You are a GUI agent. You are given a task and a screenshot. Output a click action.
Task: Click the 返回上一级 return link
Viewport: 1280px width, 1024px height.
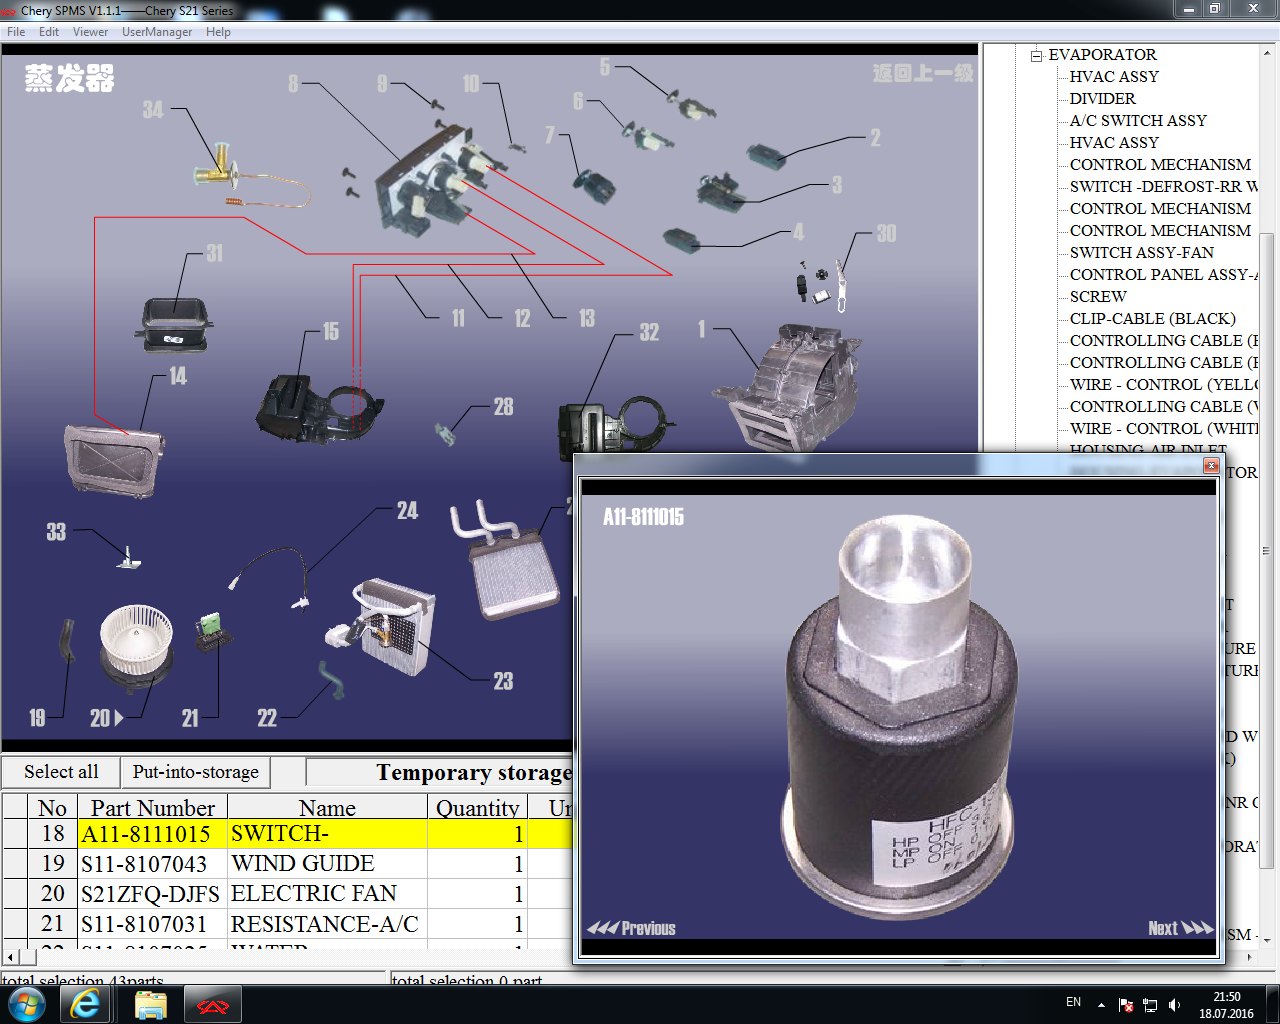(922, 73)
